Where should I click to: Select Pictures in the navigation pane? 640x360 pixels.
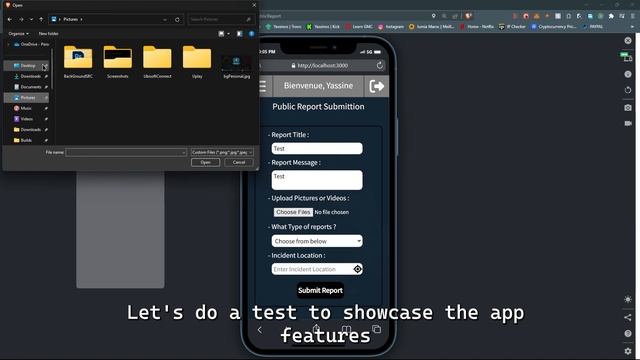tap(26, 98)
